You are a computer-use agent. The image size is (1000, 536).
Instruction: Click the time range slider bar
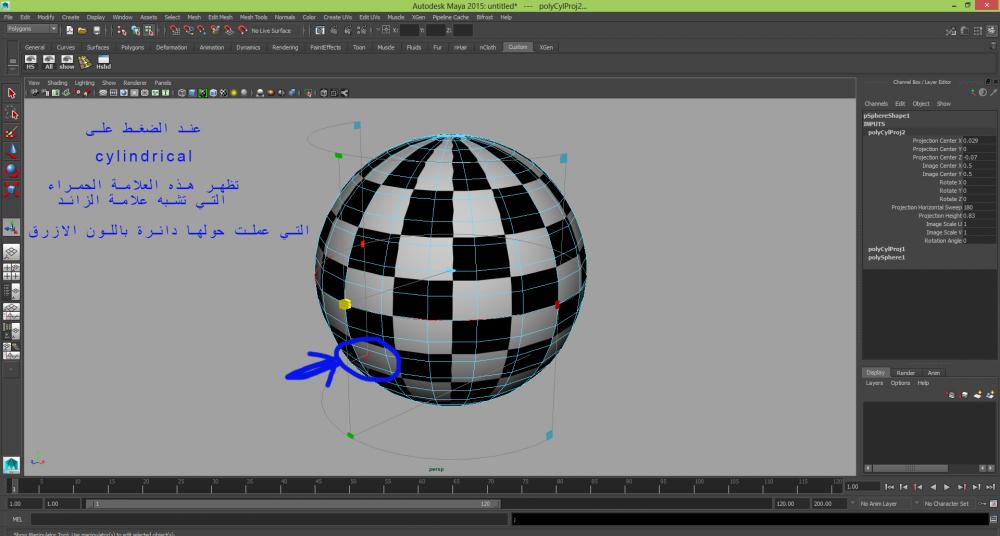pos(290,504)
